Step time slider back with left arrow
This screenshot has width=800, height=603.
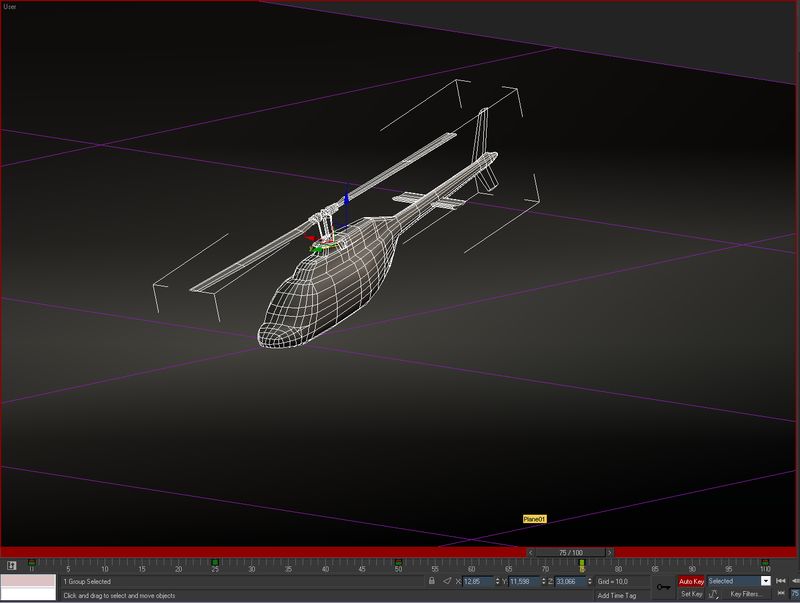click(531, 552)
